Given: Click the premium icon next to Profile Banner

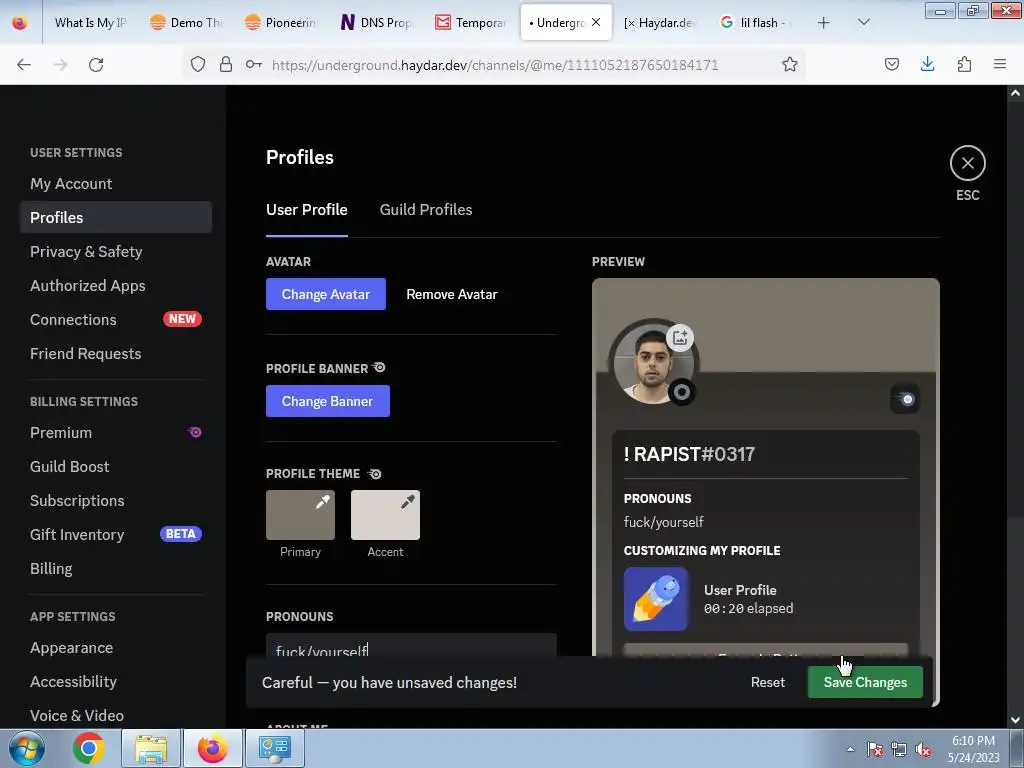Looking at the screenshot, I should point(379,368).
